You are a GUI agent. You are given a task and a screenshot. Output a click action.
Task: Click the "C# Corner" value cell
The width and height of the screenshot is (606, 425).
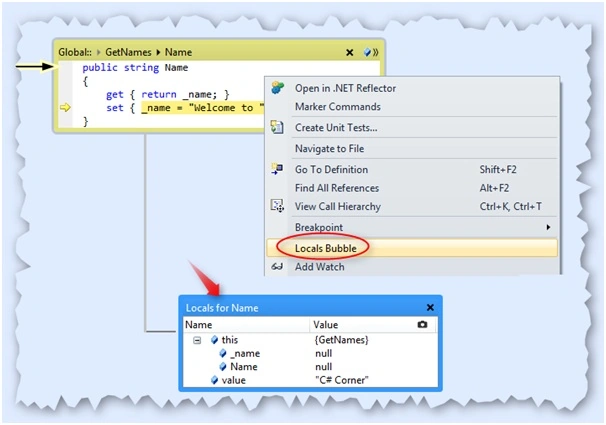342,380
